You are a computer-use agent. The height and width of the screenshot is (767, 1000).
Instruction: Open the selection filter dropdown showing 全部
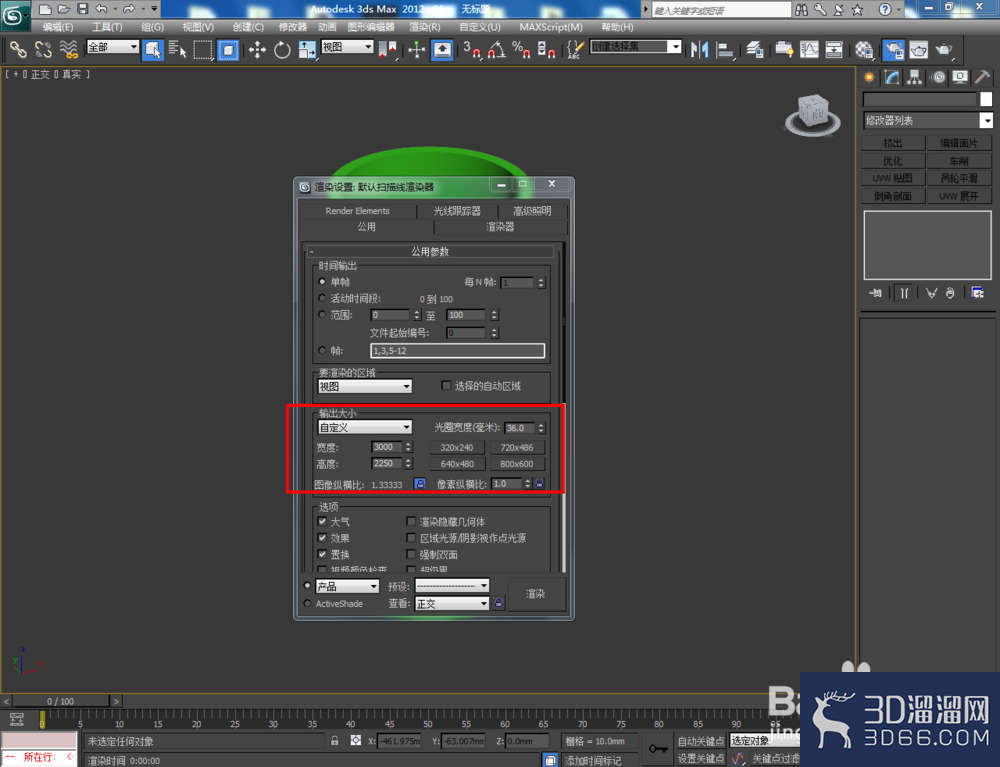click(112, 47)
